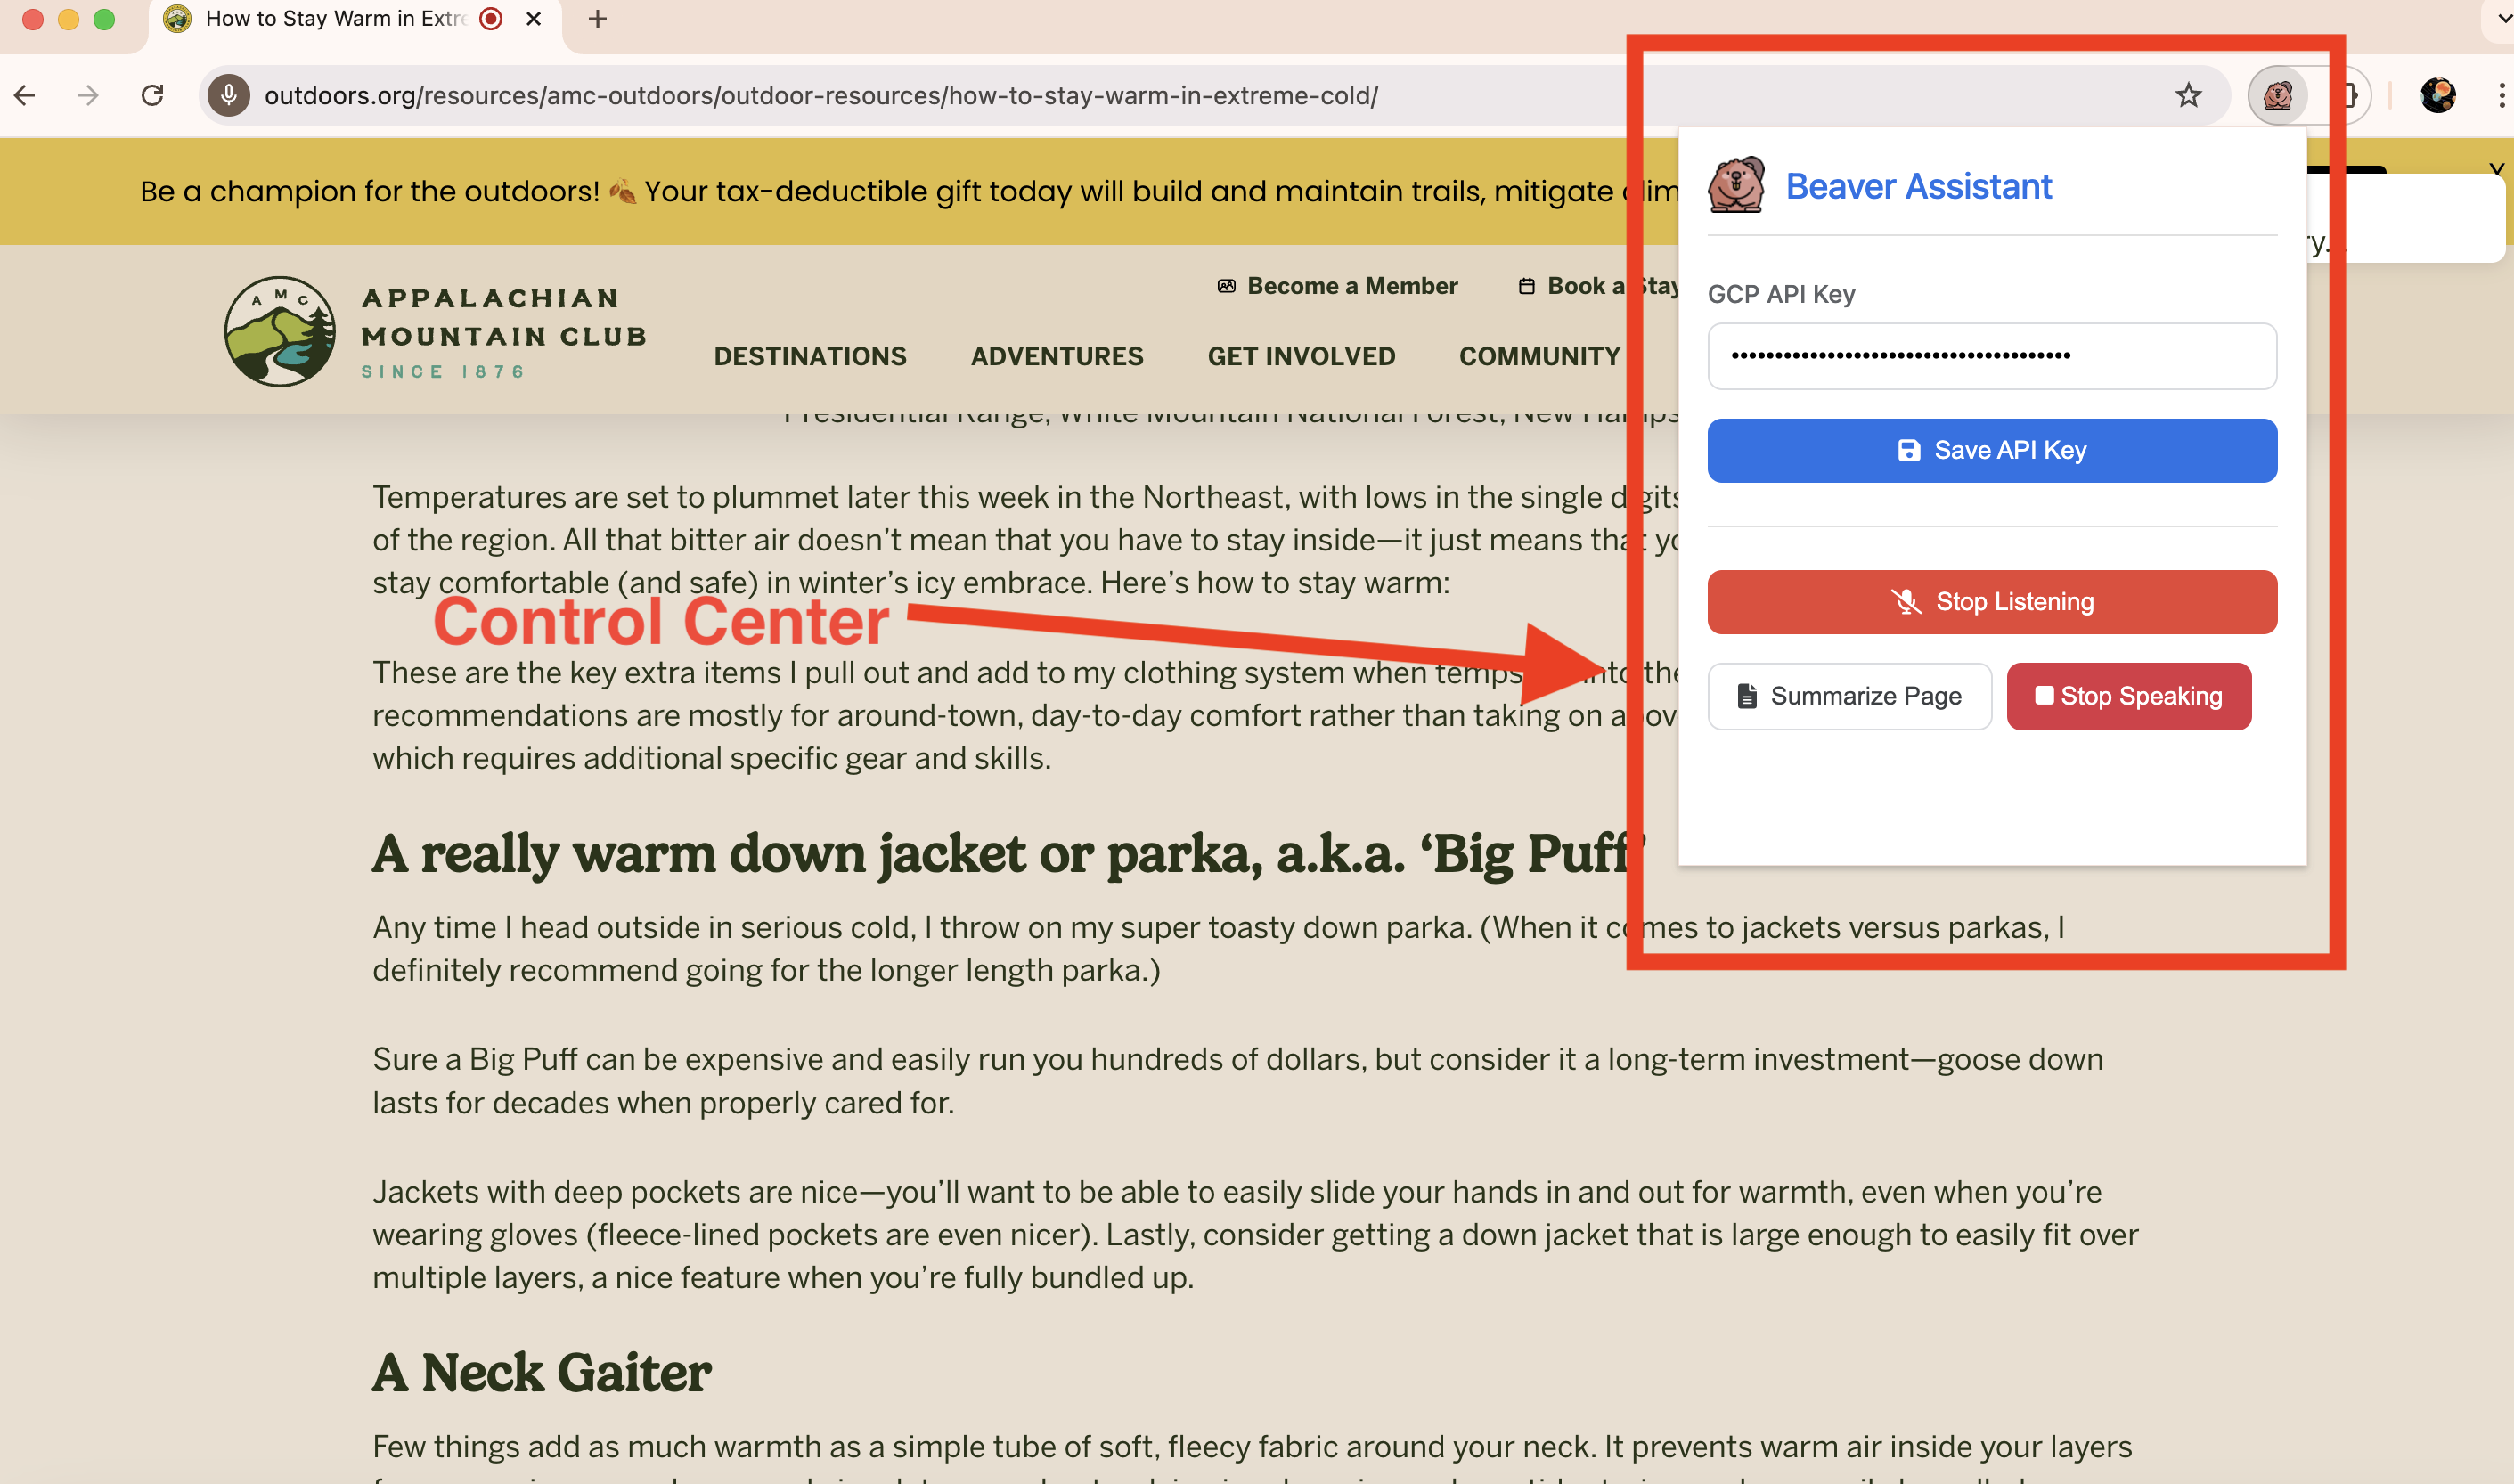
Task: Click the Appalachian Mountain Club logo
Action: (x=281, y=332)
